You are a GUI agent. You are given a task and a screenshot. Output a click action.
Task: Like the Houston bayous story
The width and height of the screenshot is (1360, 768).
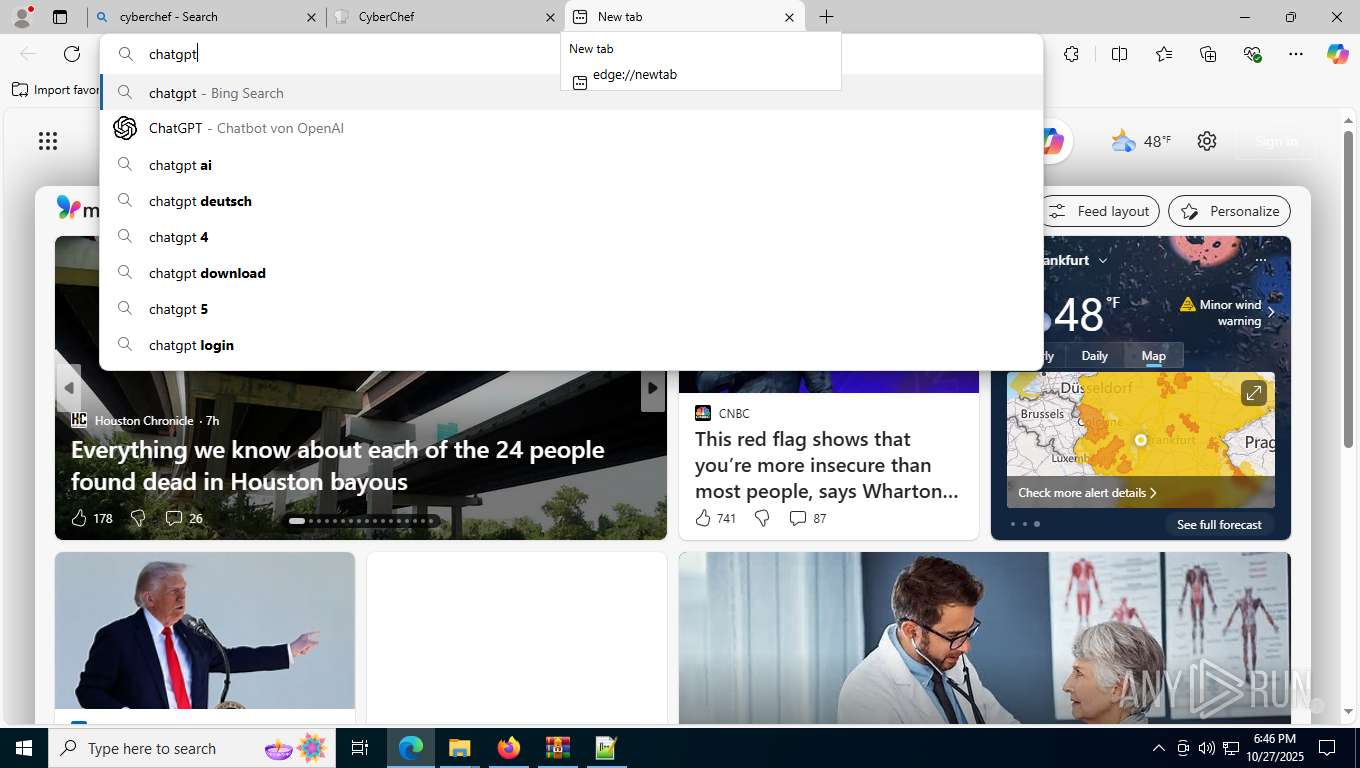[79, 518]
